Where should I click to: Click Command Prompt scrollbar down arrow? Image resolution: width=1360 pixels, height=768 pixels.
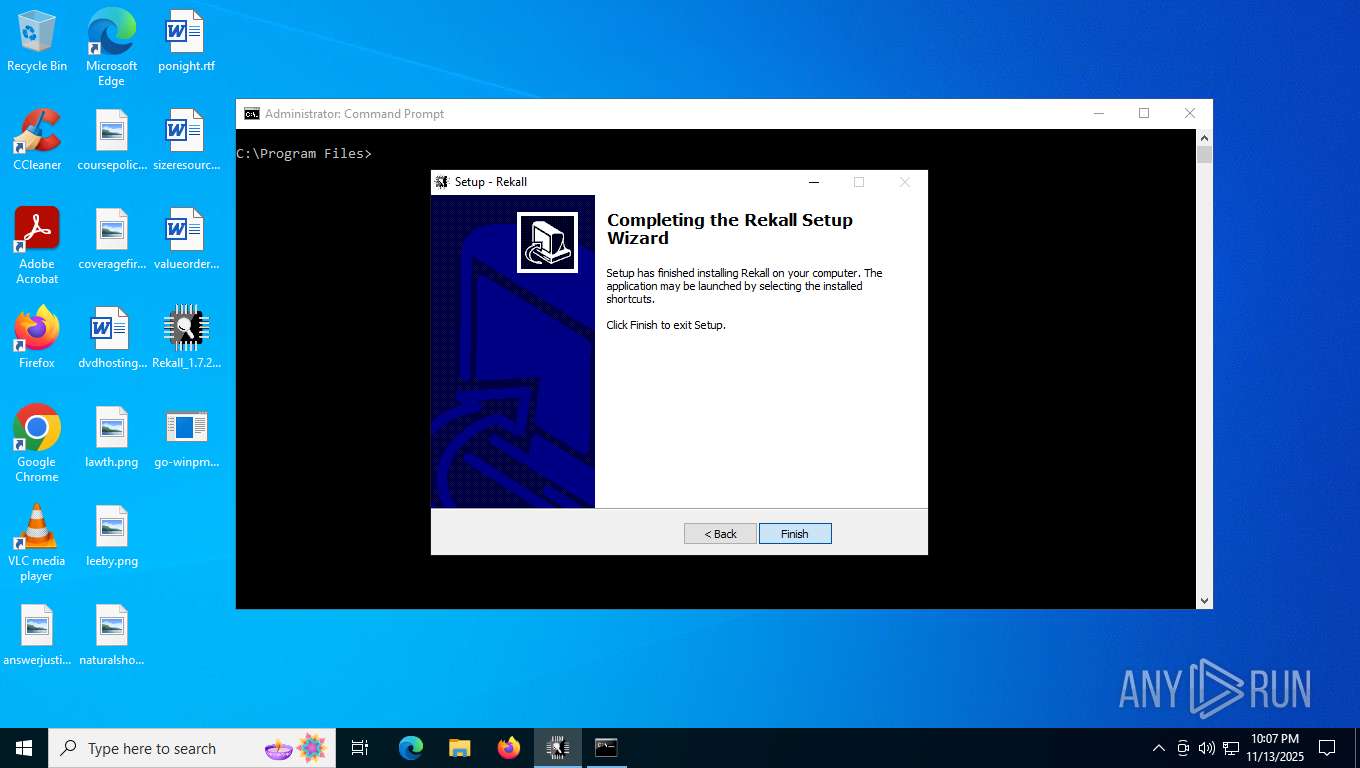coord(1205,600)
